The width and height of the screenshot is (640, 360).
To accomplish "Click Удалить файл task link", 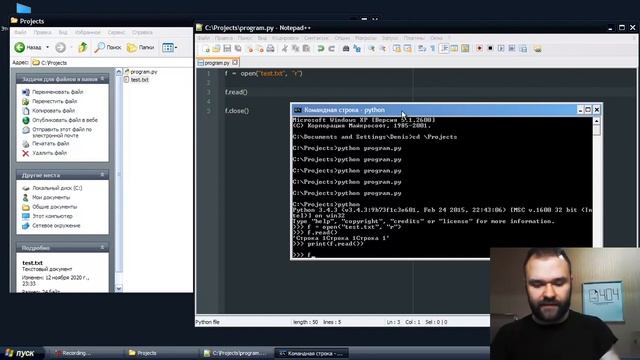I will pyautogui.click(x=49, y=153).
